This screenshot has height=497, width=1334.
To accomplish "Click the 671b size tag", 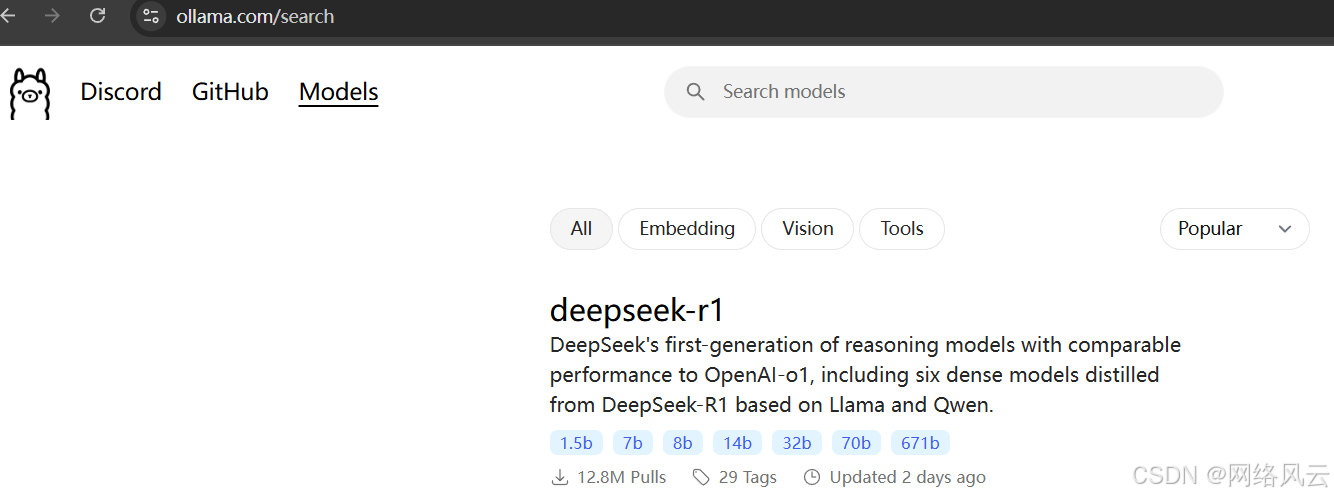I will [920, 443].
